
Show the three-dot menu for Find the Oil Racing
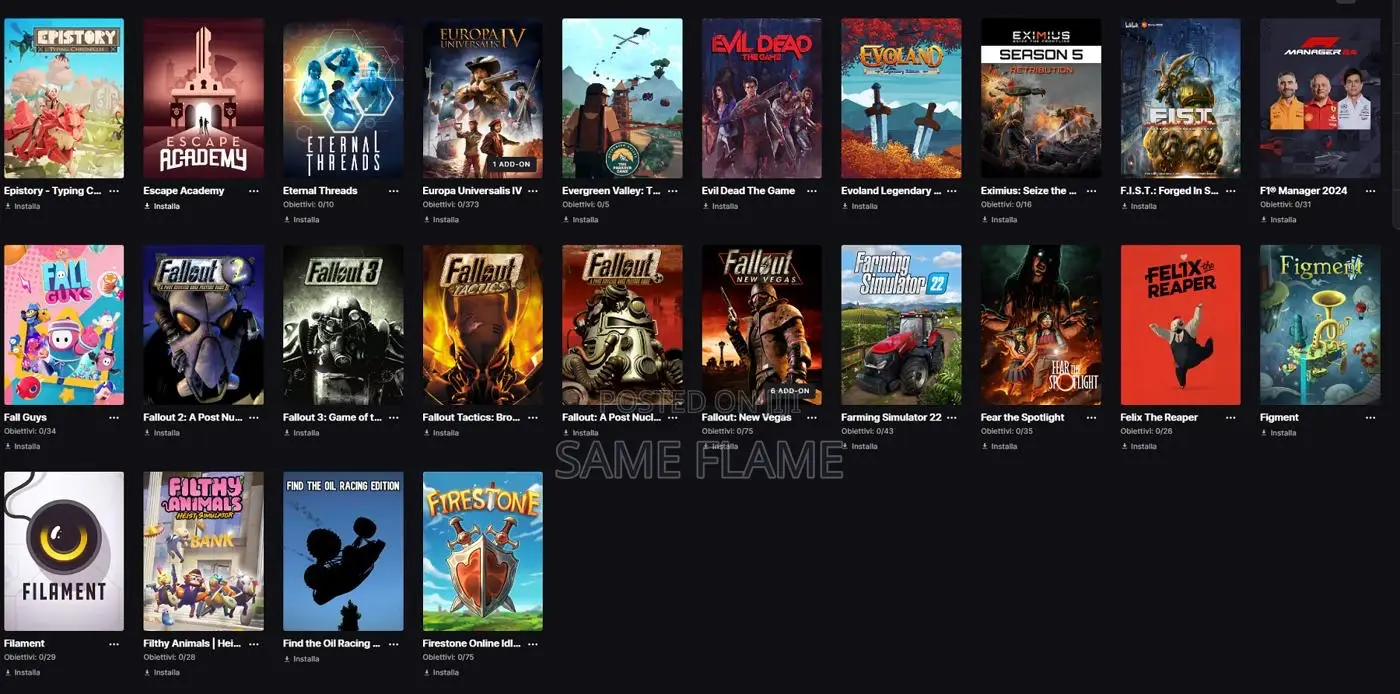393,644
